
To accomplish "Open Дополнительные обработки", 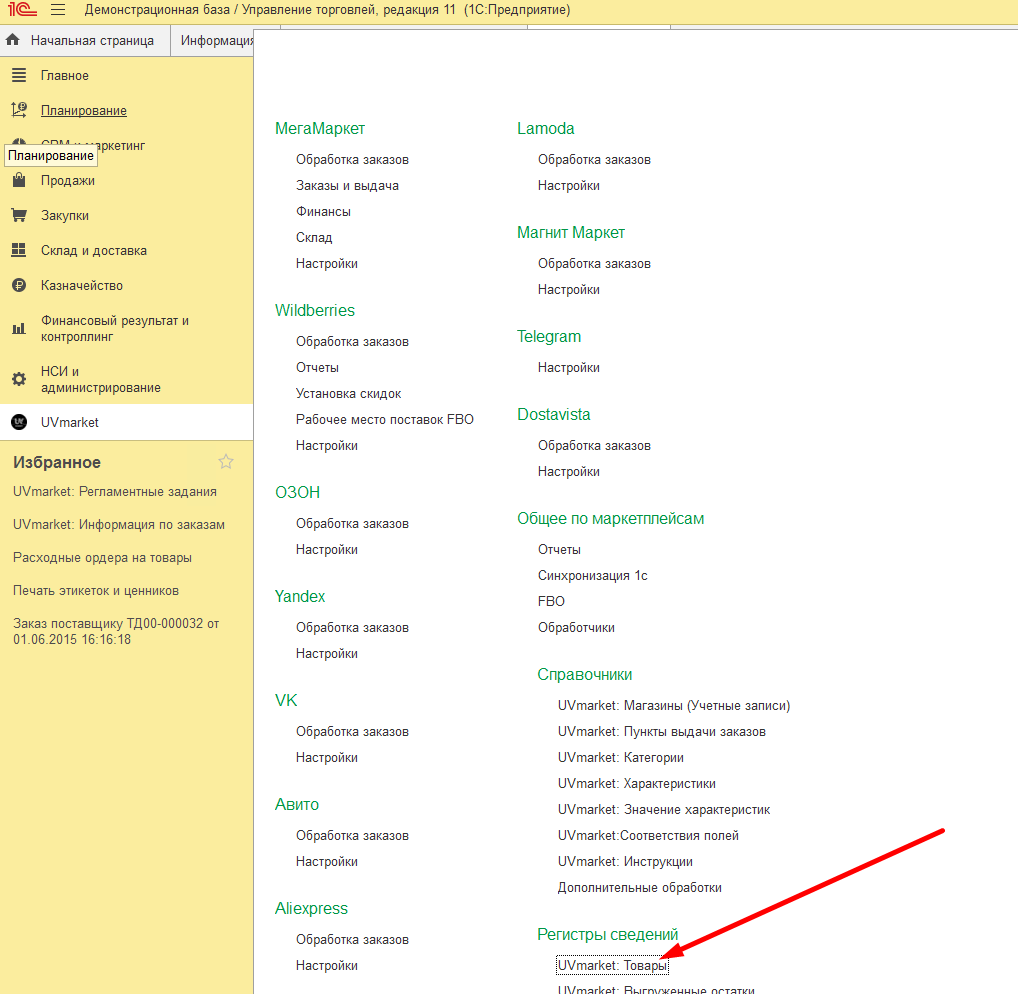I will click(639, 887).
